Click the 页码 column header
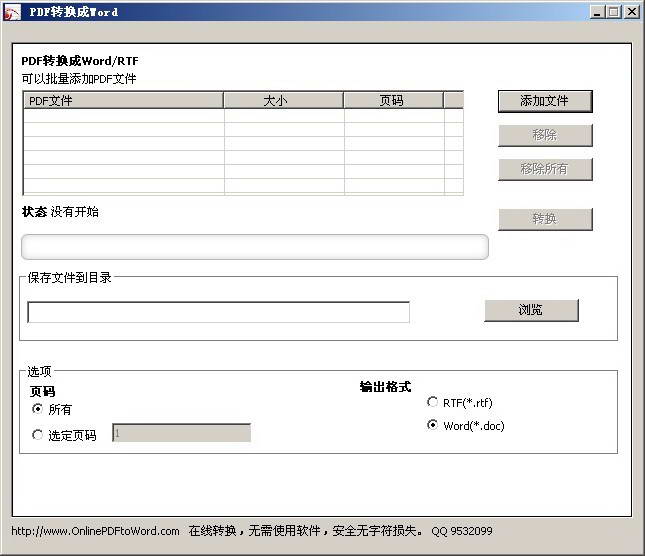Image resolution: width=645 pixels, height=556 pixels. point(394,100)
